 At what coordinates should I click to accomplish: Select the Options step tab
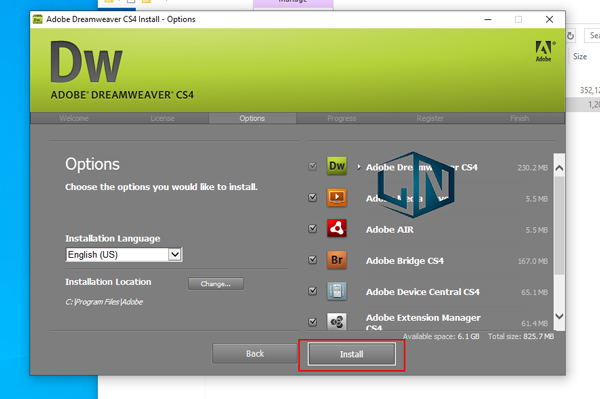[252, 118]
